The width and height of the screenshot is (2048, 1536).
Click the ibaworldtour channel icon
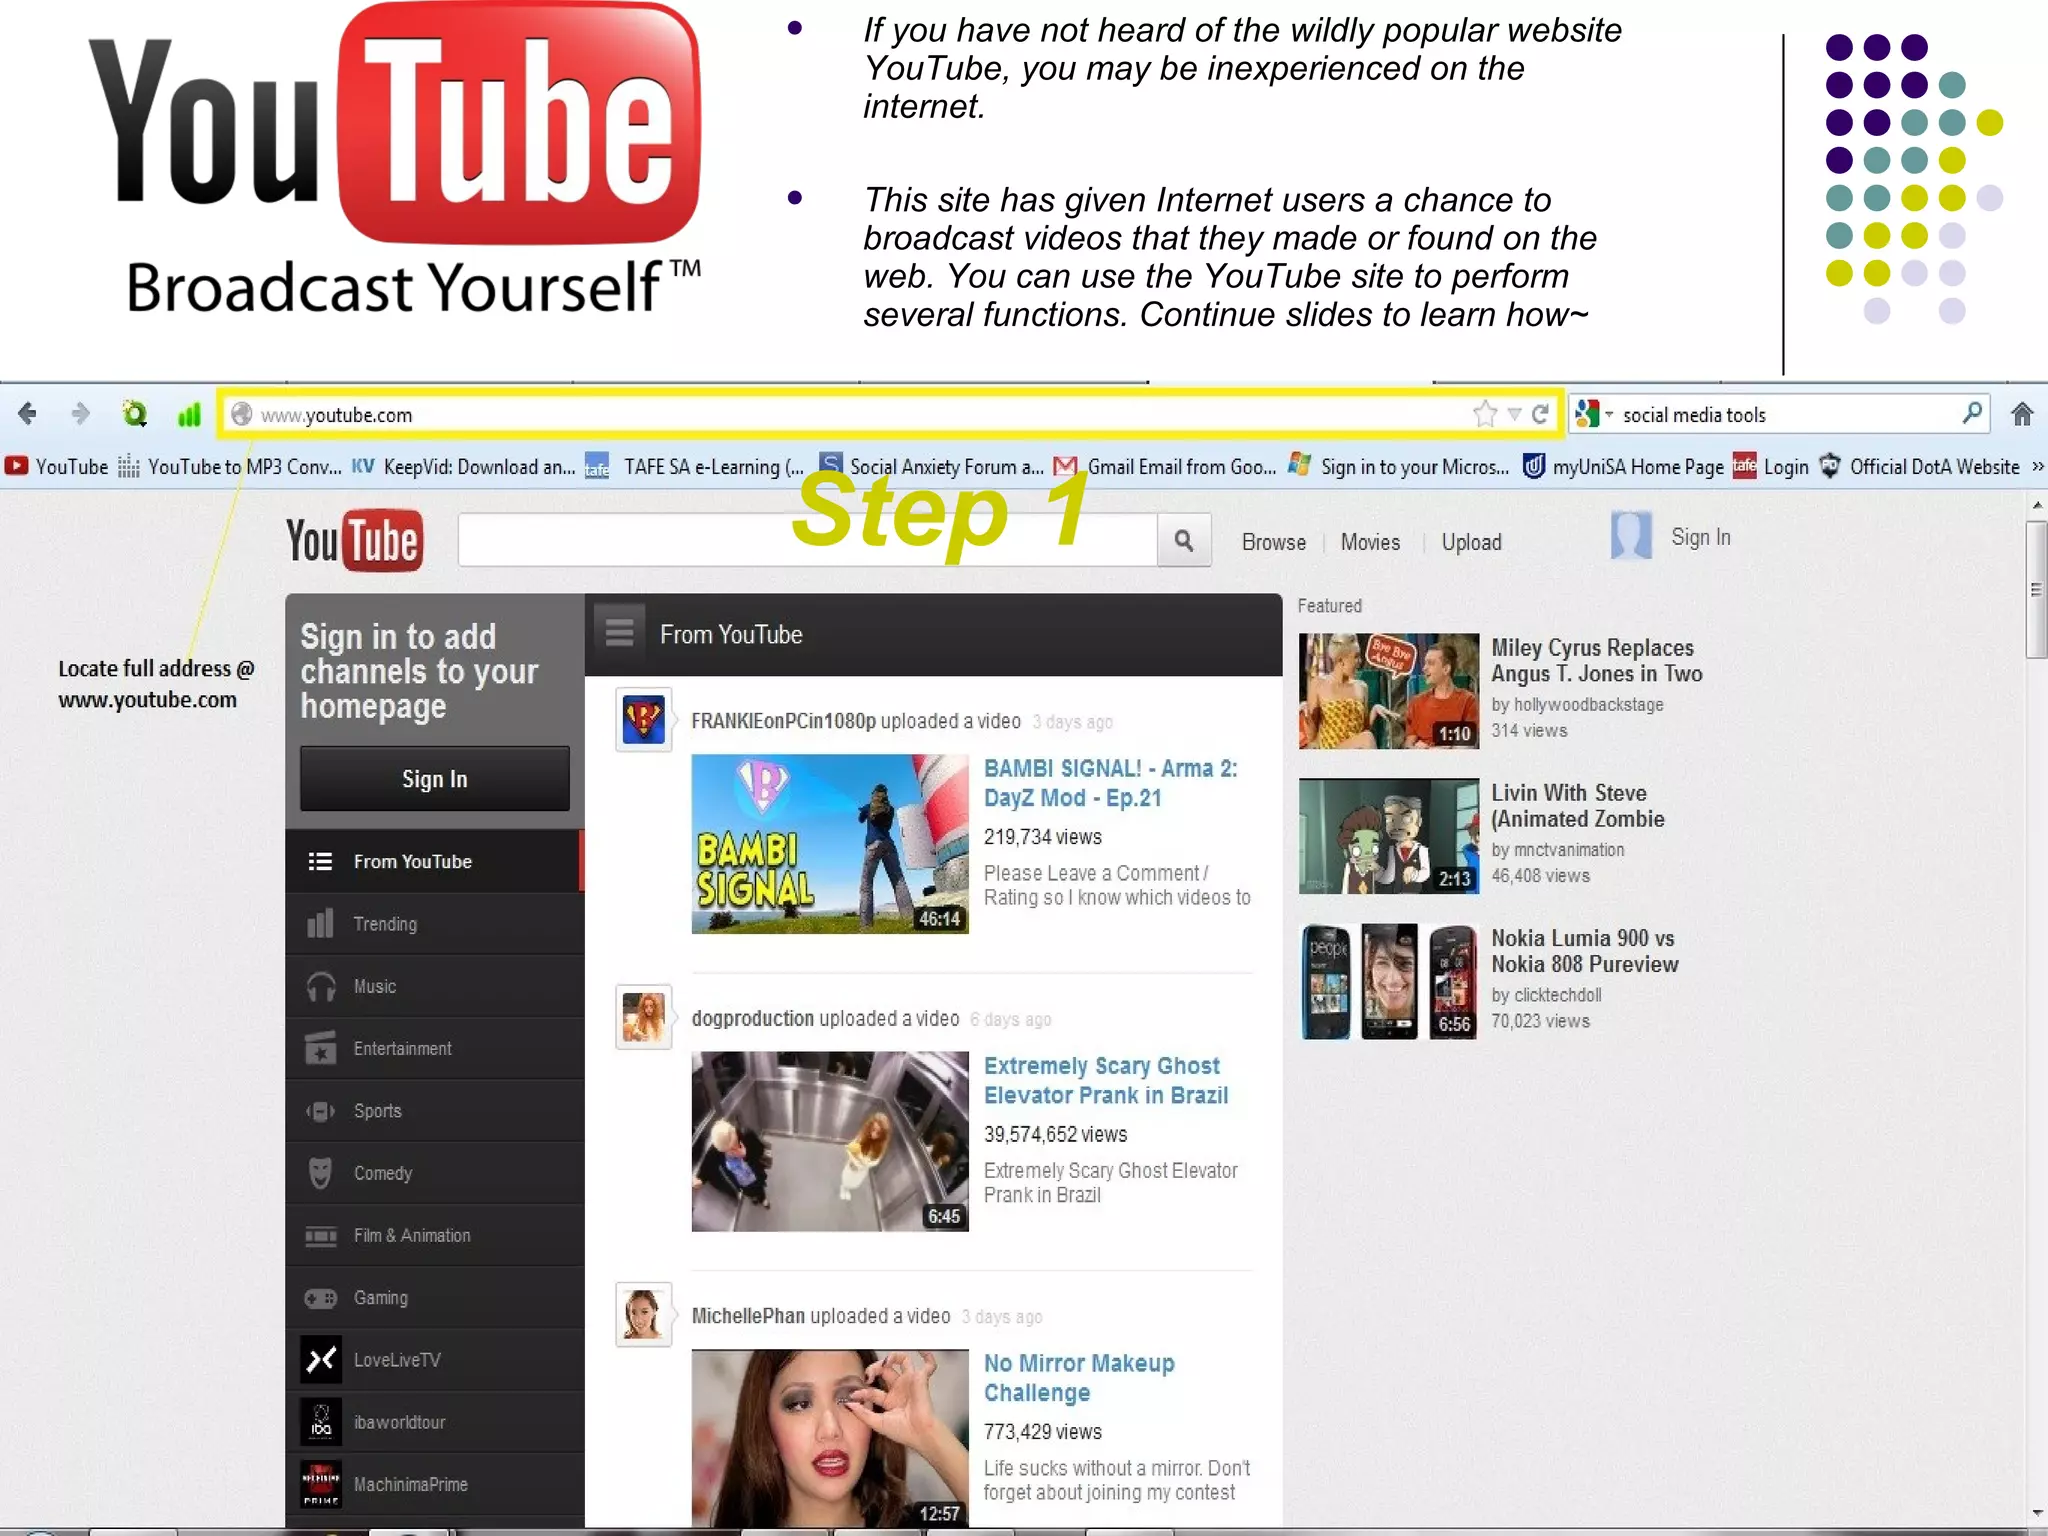321,1422
